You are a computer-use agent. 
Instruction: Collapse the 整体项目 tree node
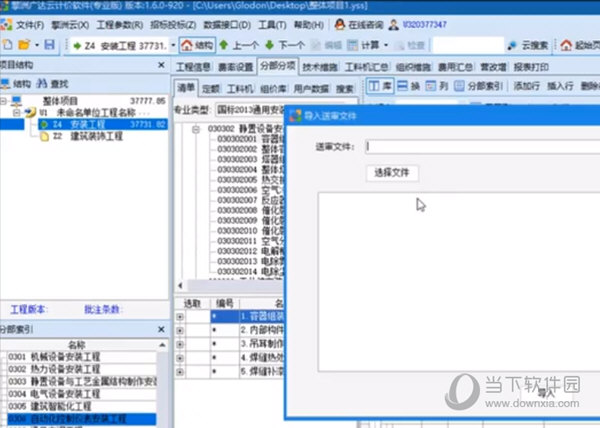[x=3, y=101]
